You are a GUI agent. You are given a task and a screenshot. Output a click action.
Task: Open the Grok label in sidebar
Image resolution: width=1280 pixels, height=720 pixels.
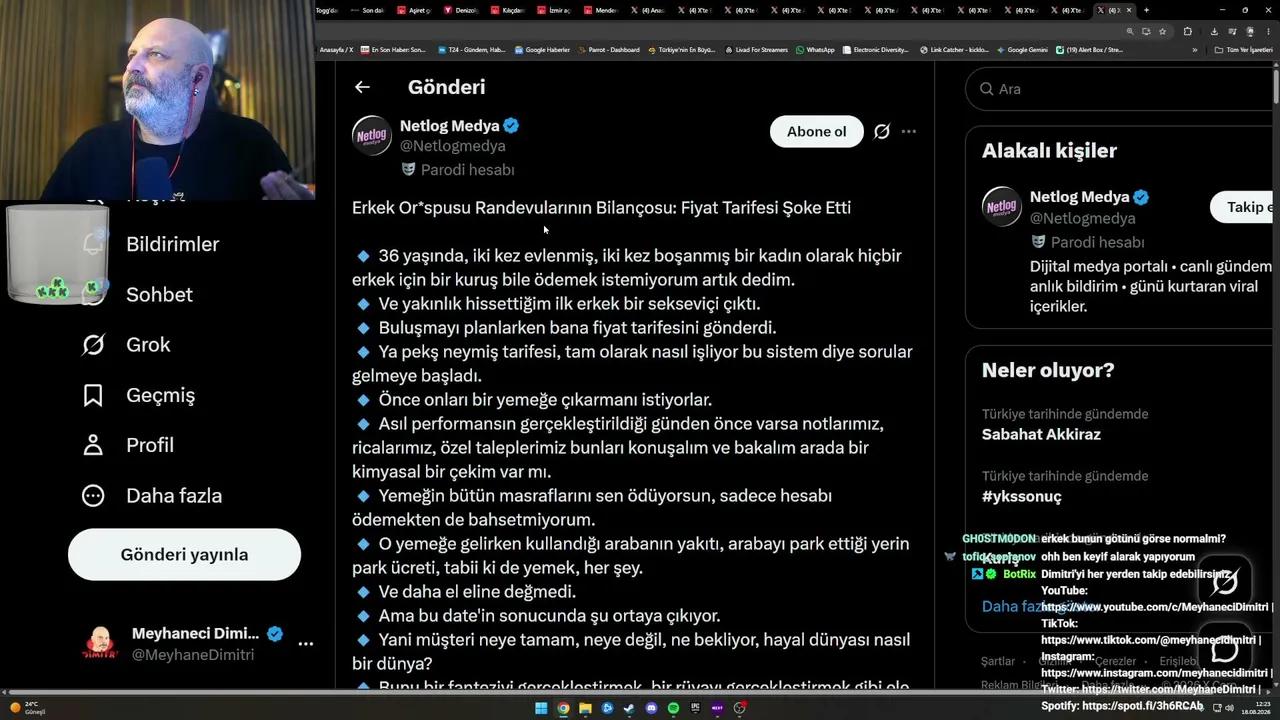coord(148,345)
